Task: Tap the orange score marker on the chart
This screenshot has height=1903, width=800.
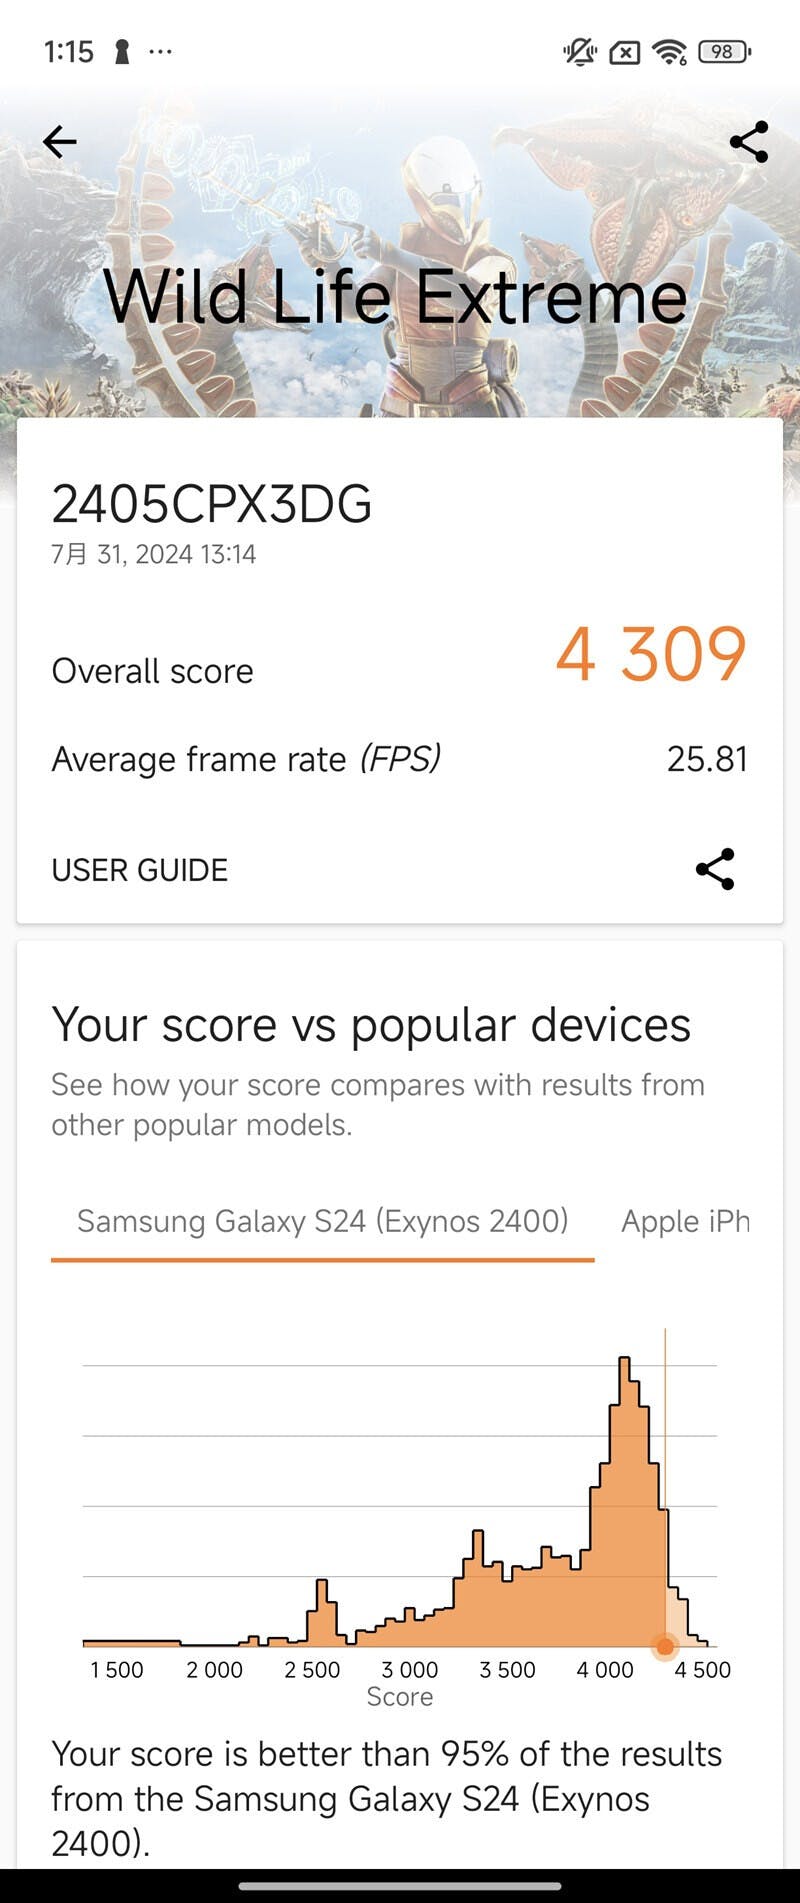Action: point(665,1645)
